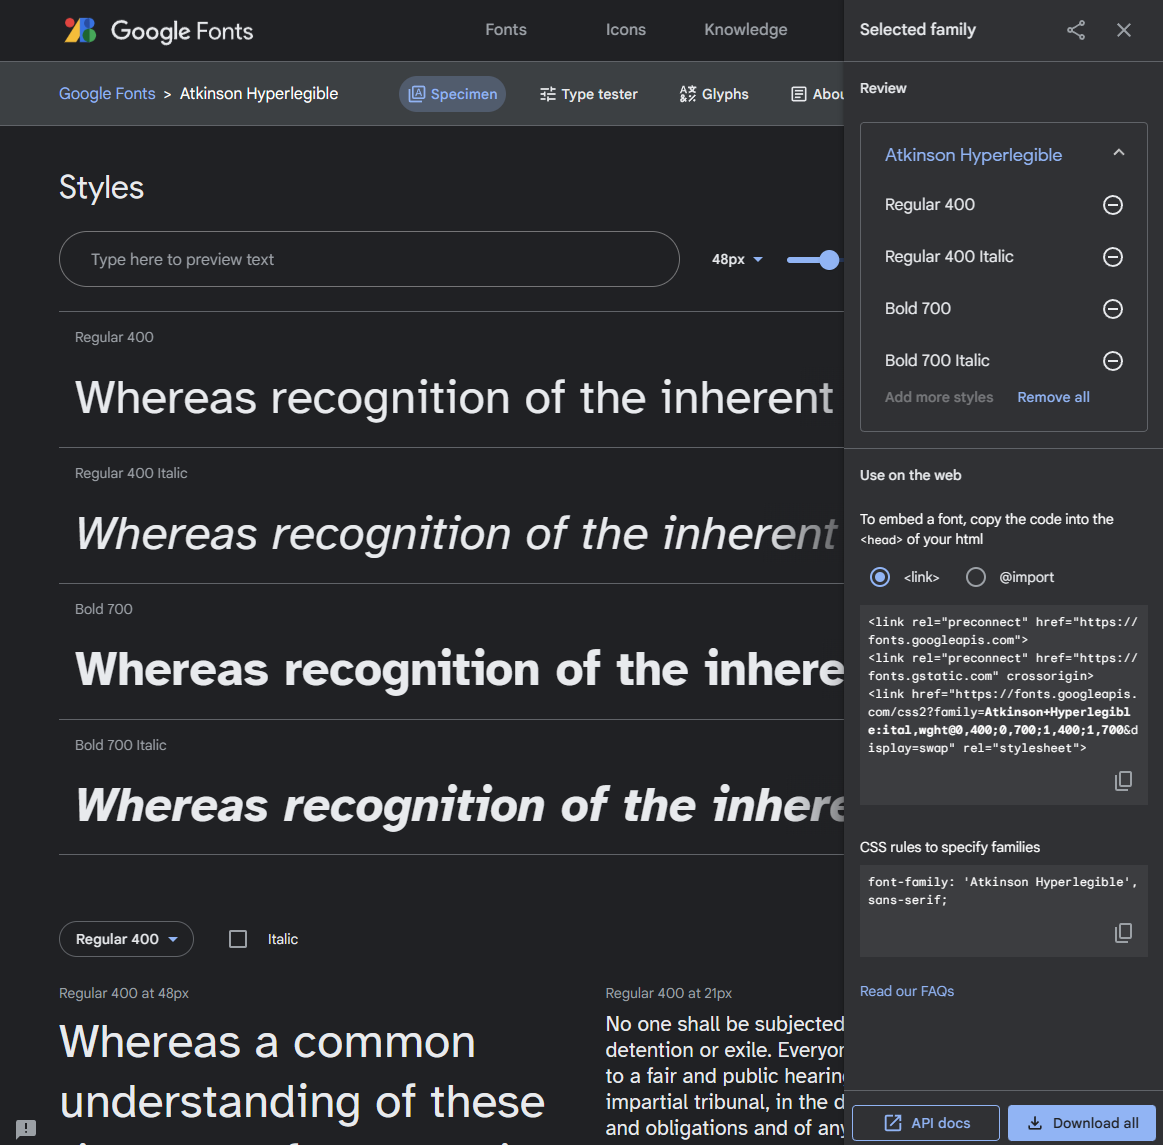The height and width of the screenshot is (1145, 1163).
Task: Remove Bold 700 style with minus icon
Action: [x=1113, y=308]
